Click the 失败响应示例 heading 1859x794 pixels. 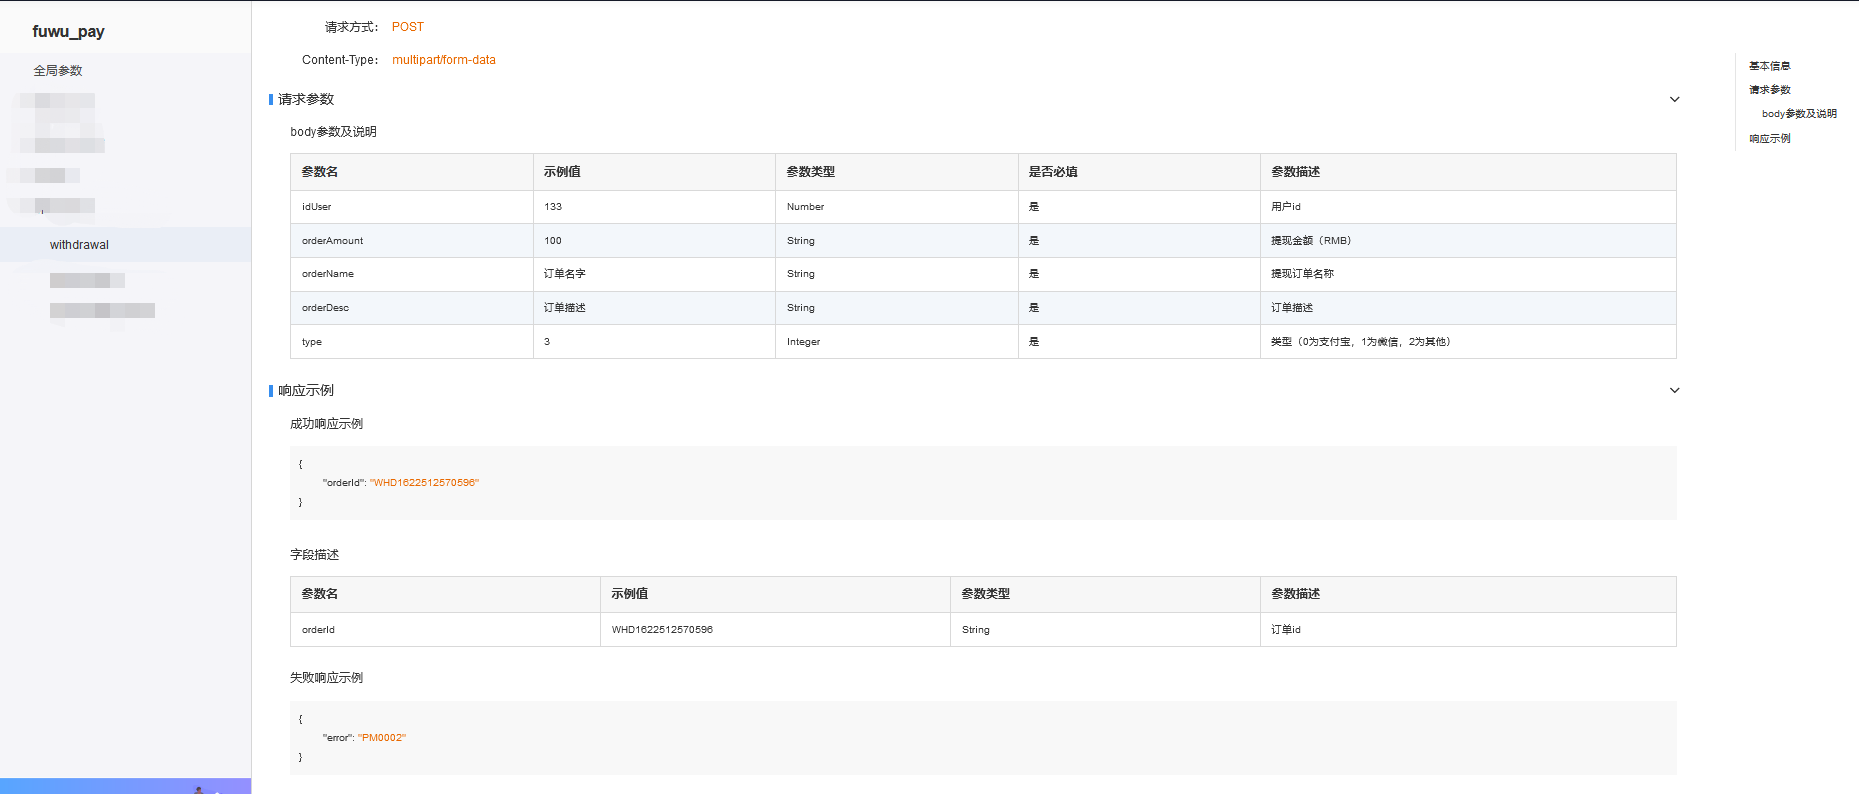326,678
